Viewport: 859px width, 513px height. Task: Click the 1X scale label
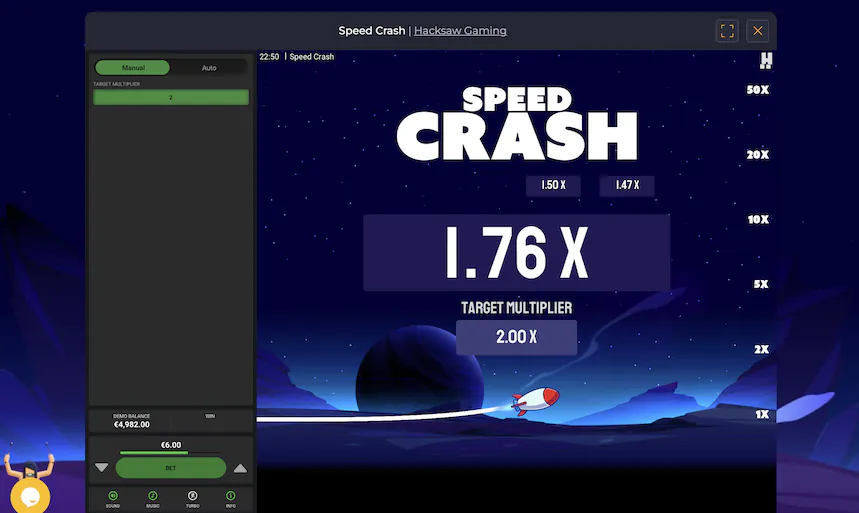[x=762, y=414]
